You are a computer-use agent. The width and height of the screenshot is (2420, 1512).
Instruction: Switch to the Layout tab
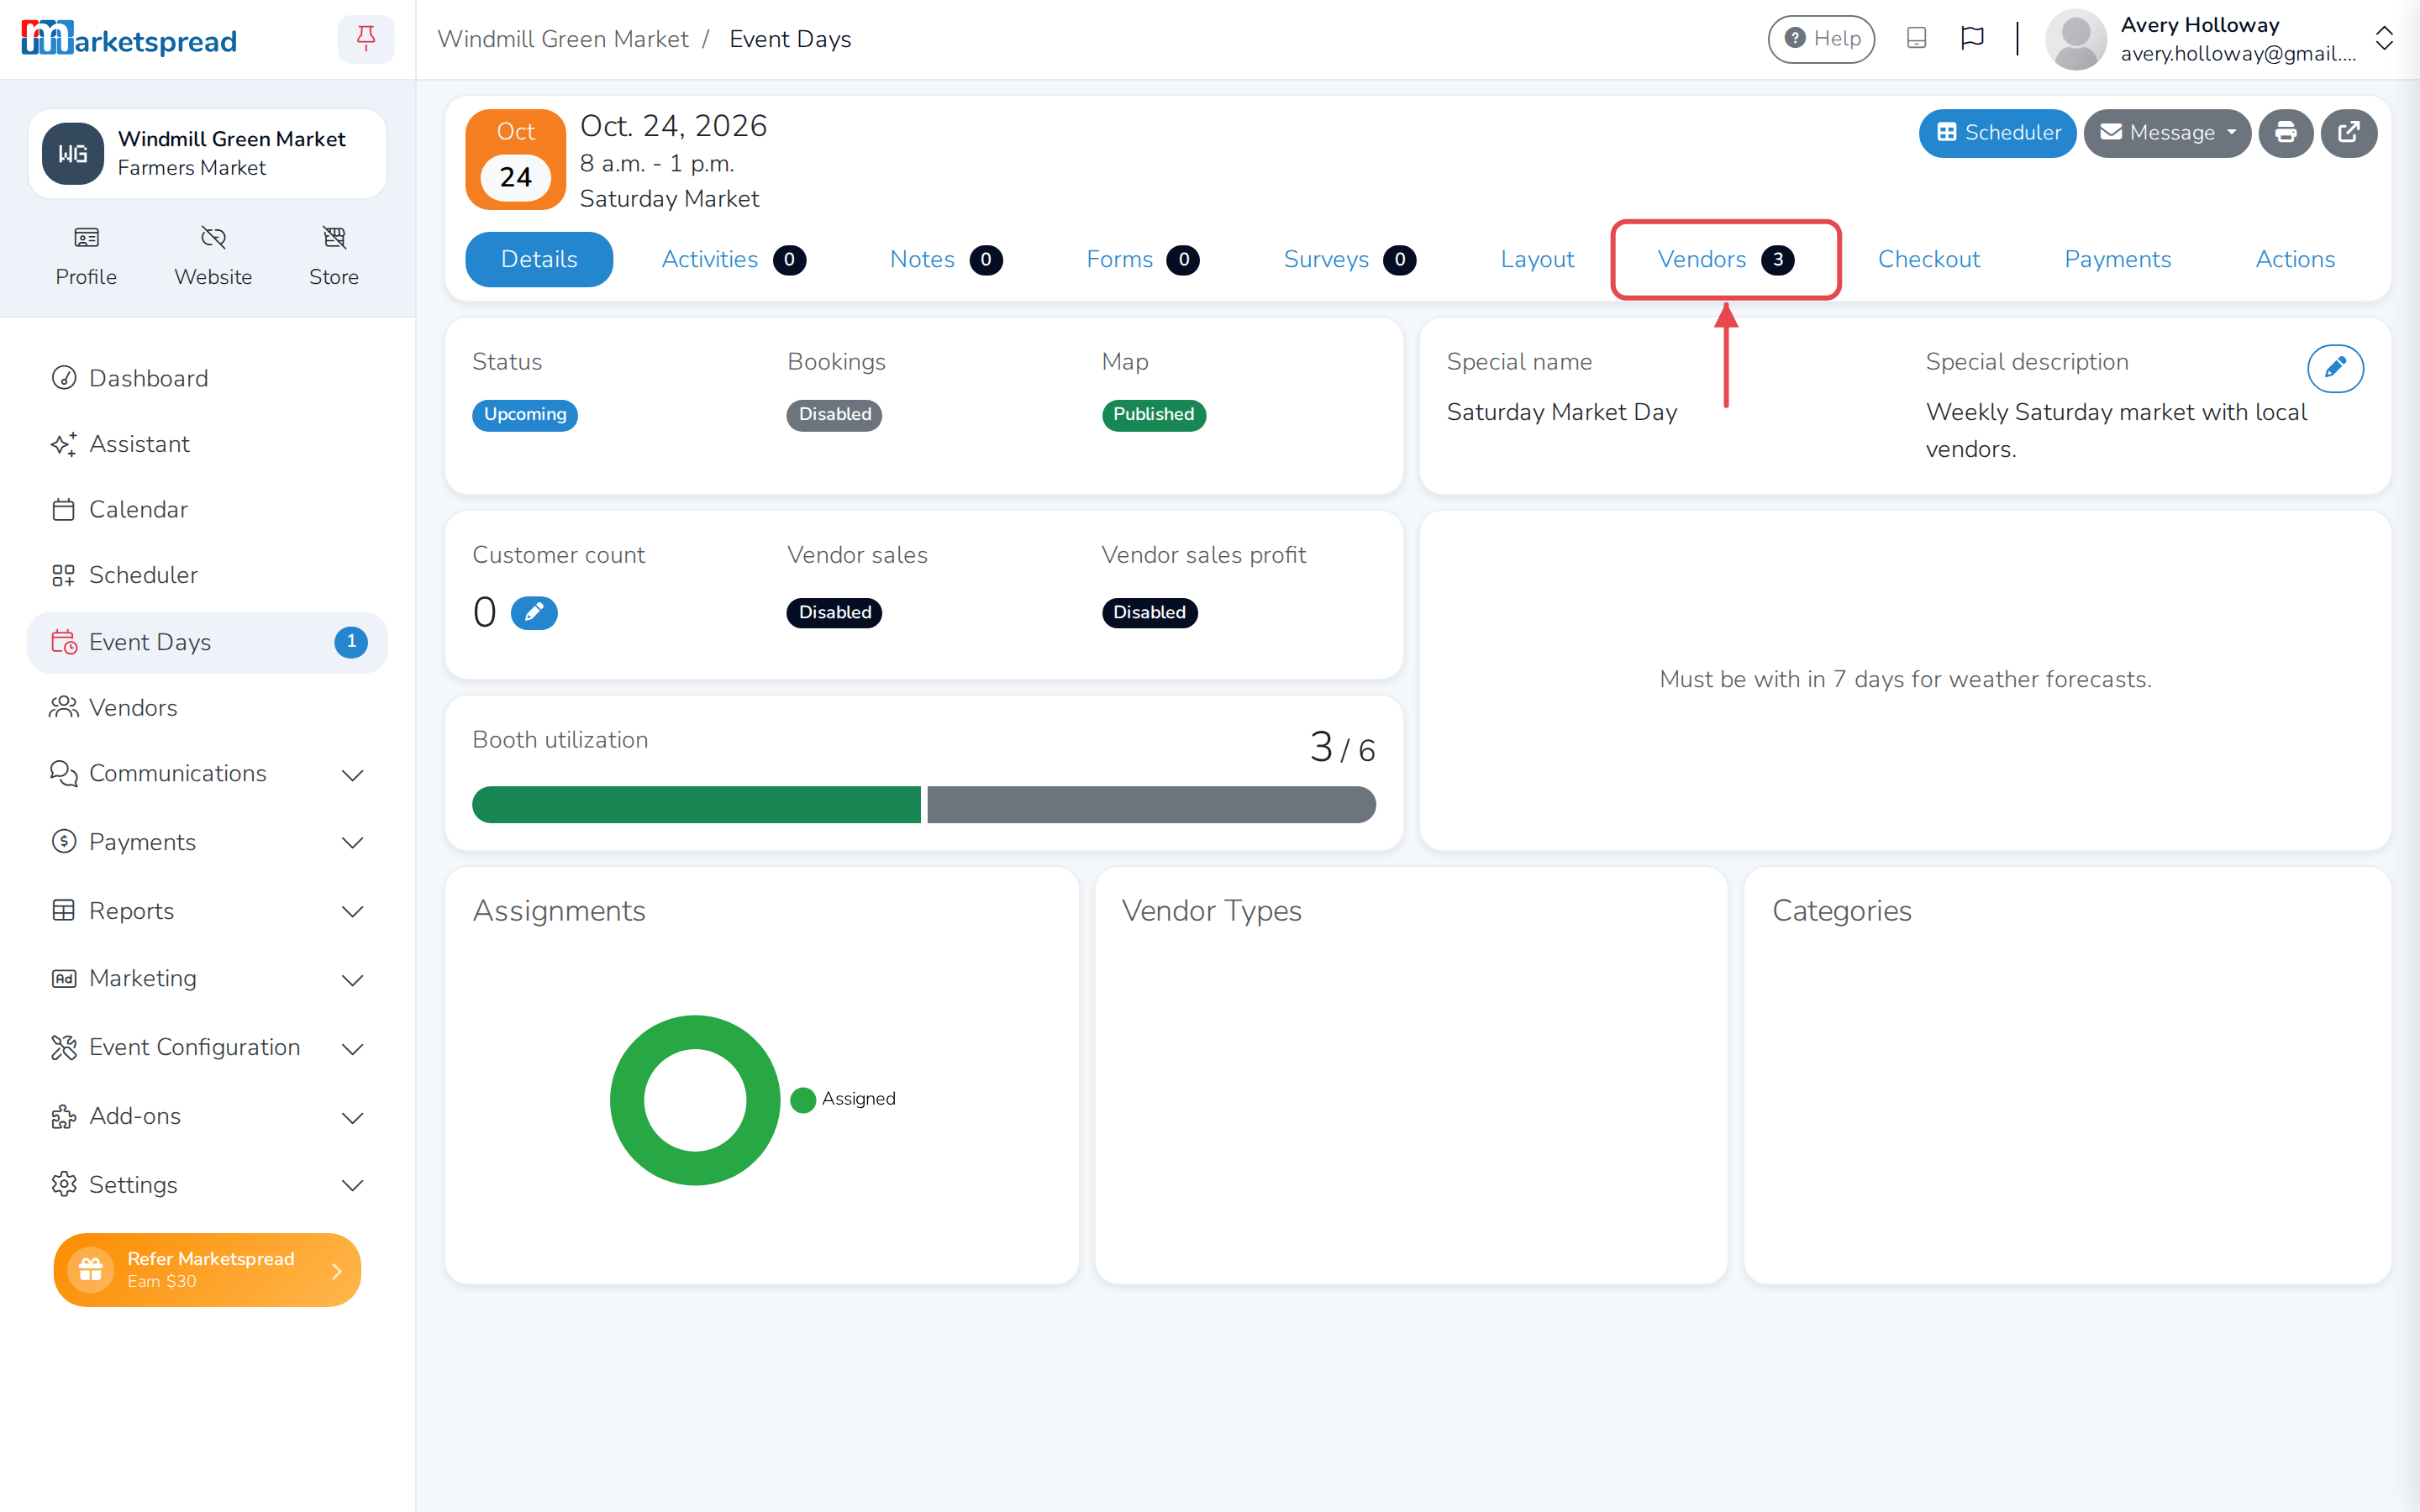pos(1537,260)
